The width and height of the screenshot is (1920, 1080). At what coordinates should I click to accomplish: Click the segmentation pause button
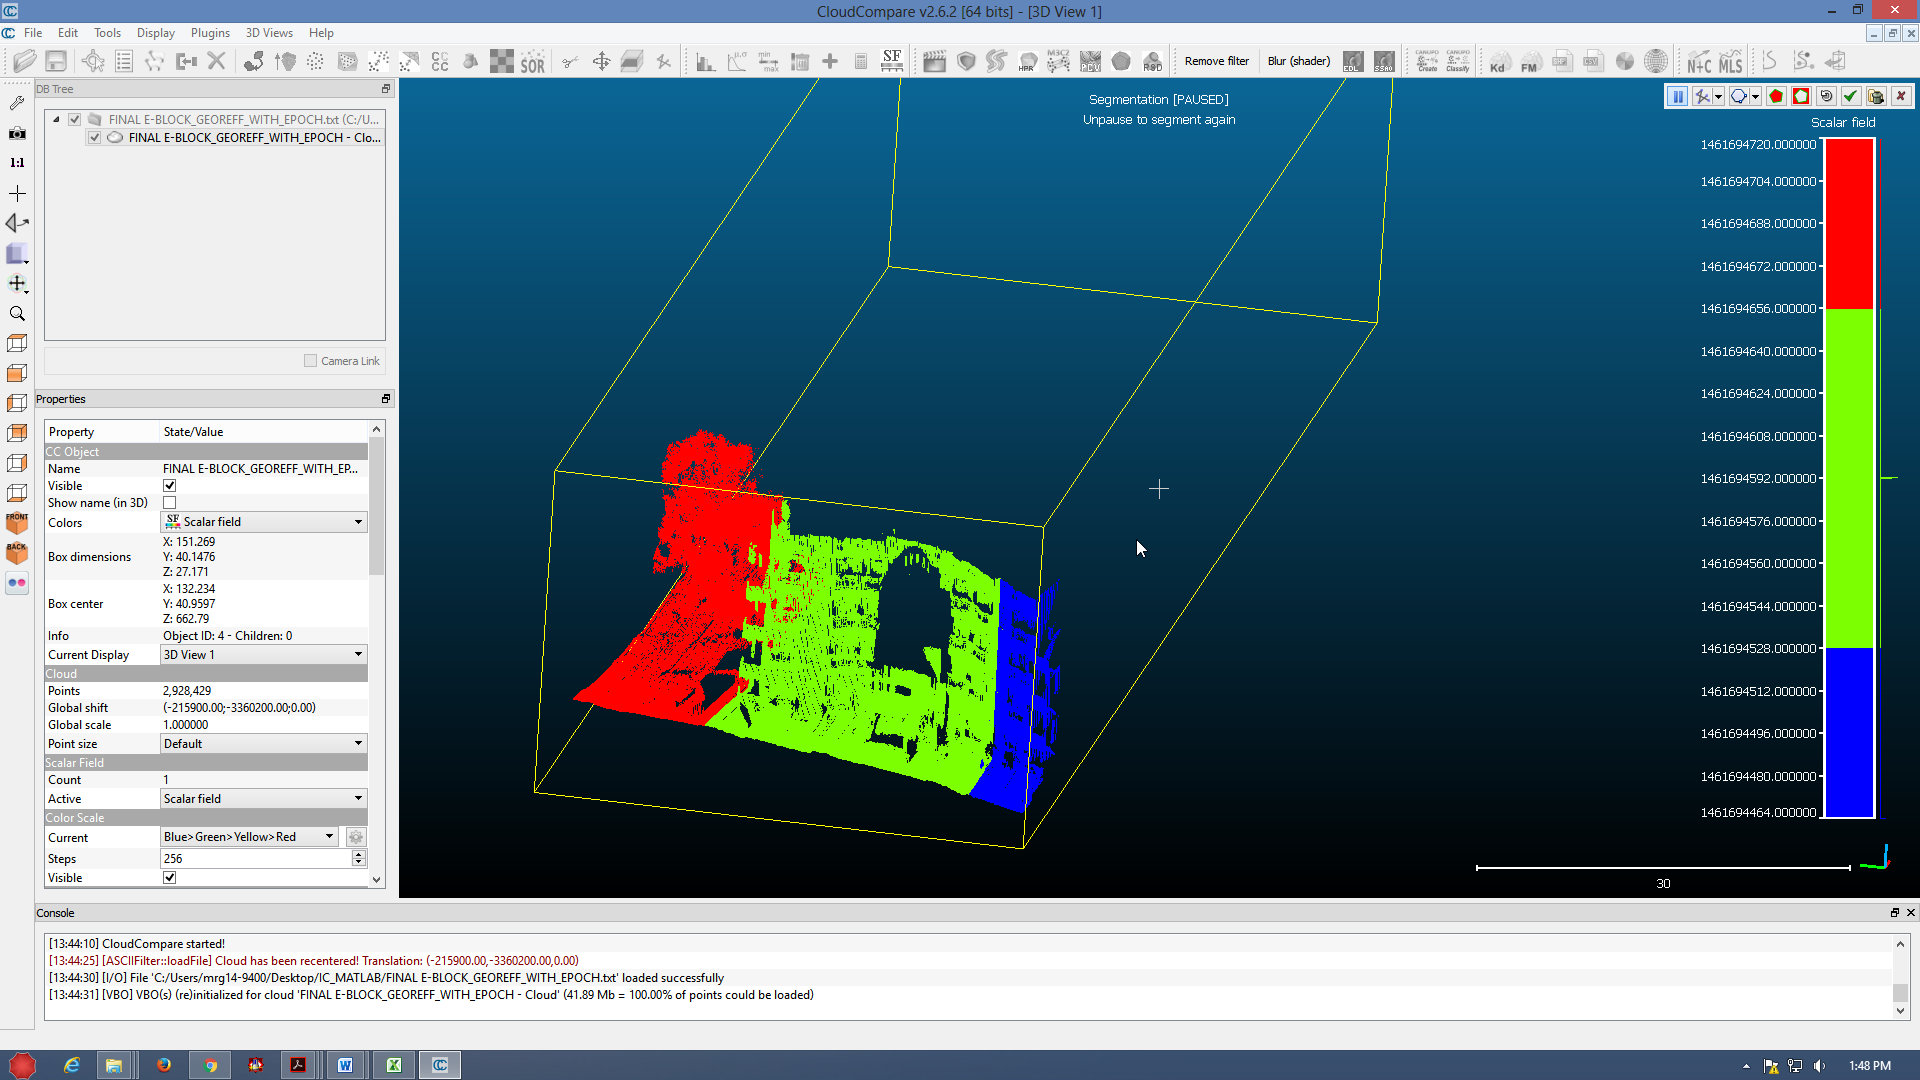point(1677,96)
